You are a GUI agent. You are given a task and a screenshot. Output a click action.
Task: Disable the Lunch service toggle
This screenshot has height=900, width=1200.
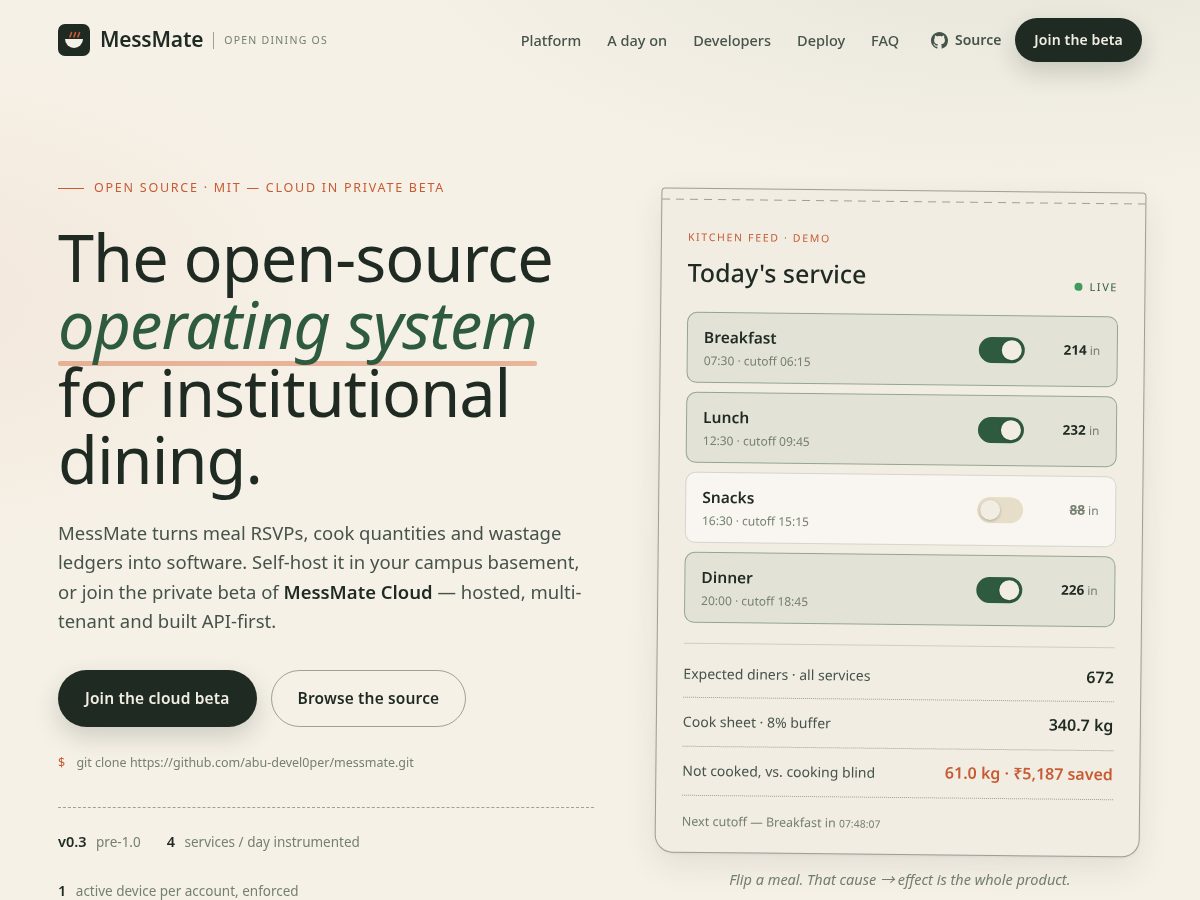coord(1001,430)
